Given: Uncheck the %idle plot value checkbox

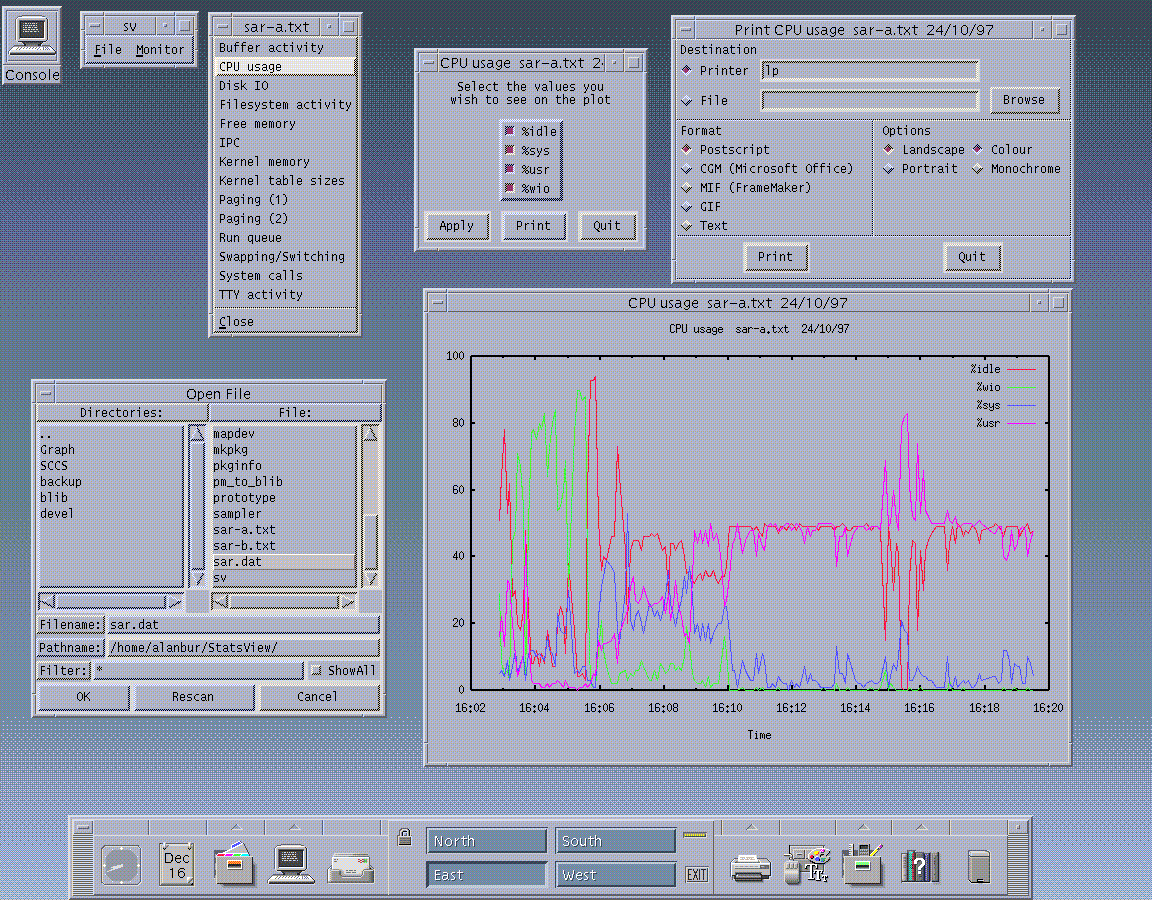Looking at the screenshot, I should 510,131.
